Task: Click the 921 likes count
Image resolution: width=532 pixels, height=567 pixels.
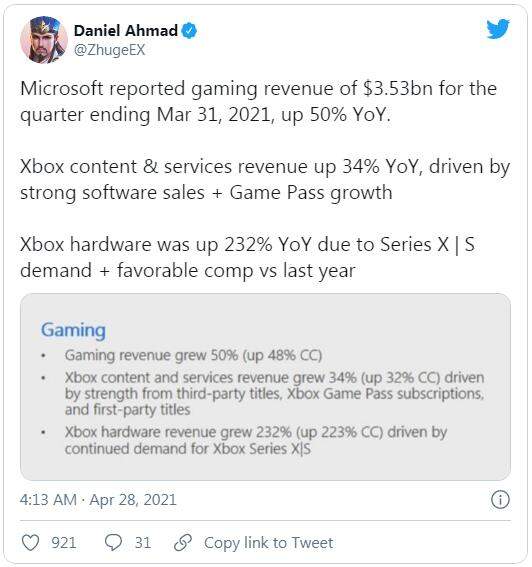Action: pyautogui.click(x=64, y=543)
